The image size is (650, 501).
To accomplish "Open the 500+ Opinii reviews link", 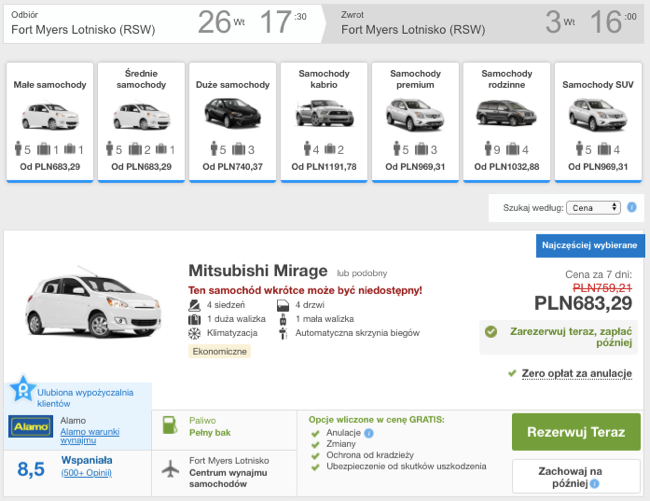I will (86, 473).
